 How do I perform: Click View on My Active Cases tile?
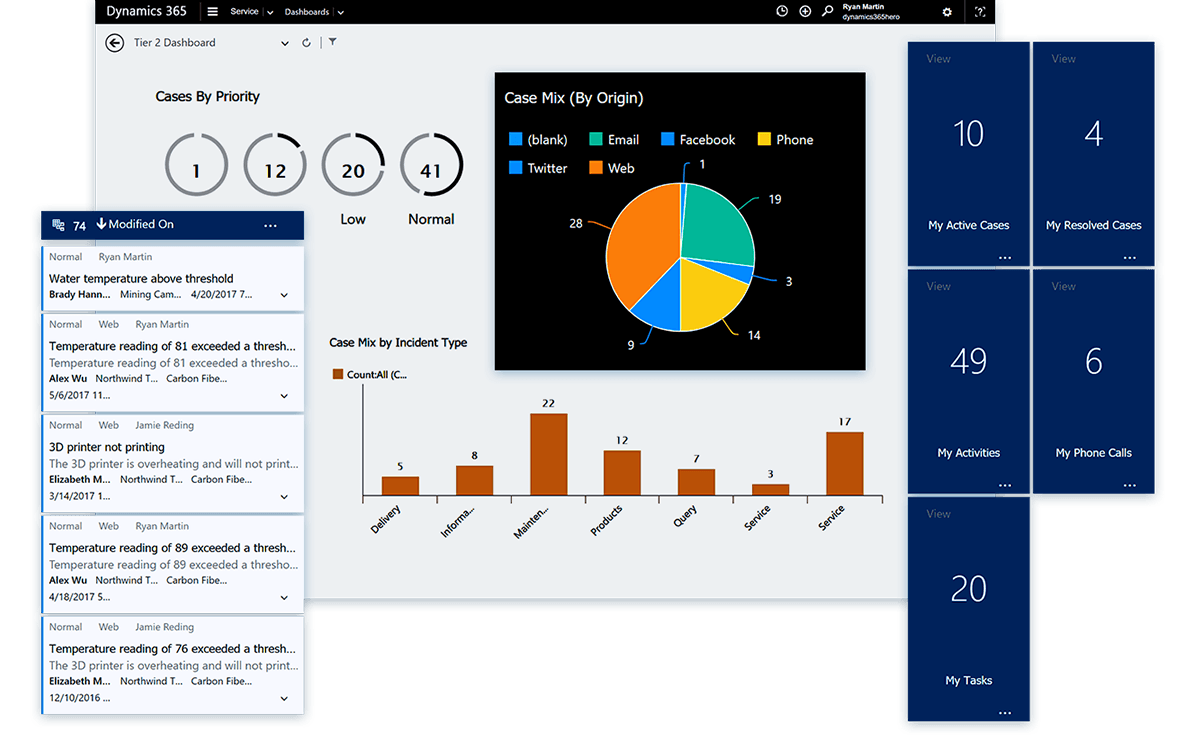point(938,59)
